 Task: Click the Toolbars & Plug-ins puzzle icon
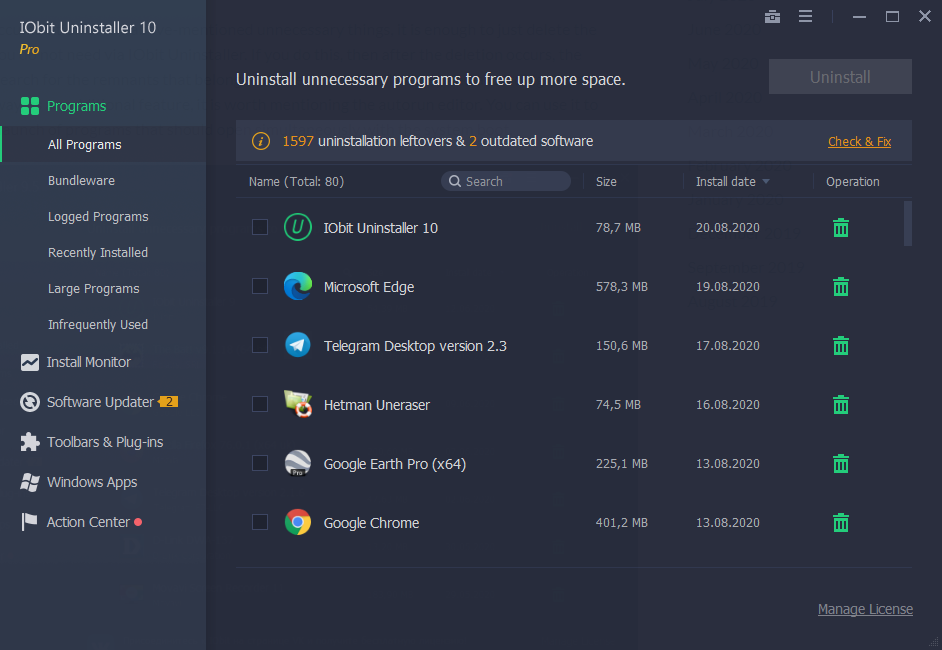[29, 442]
